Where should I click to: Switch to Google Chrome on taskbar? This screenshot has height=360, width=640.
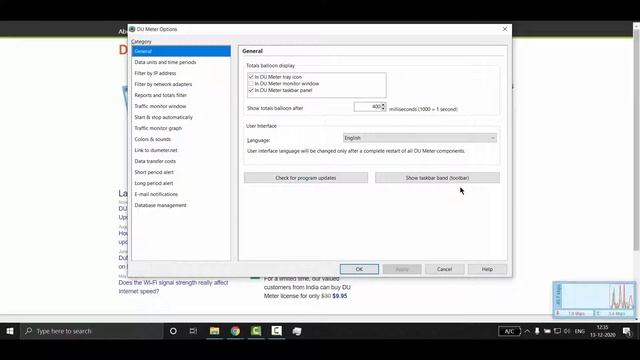click(x=235, y=331)
